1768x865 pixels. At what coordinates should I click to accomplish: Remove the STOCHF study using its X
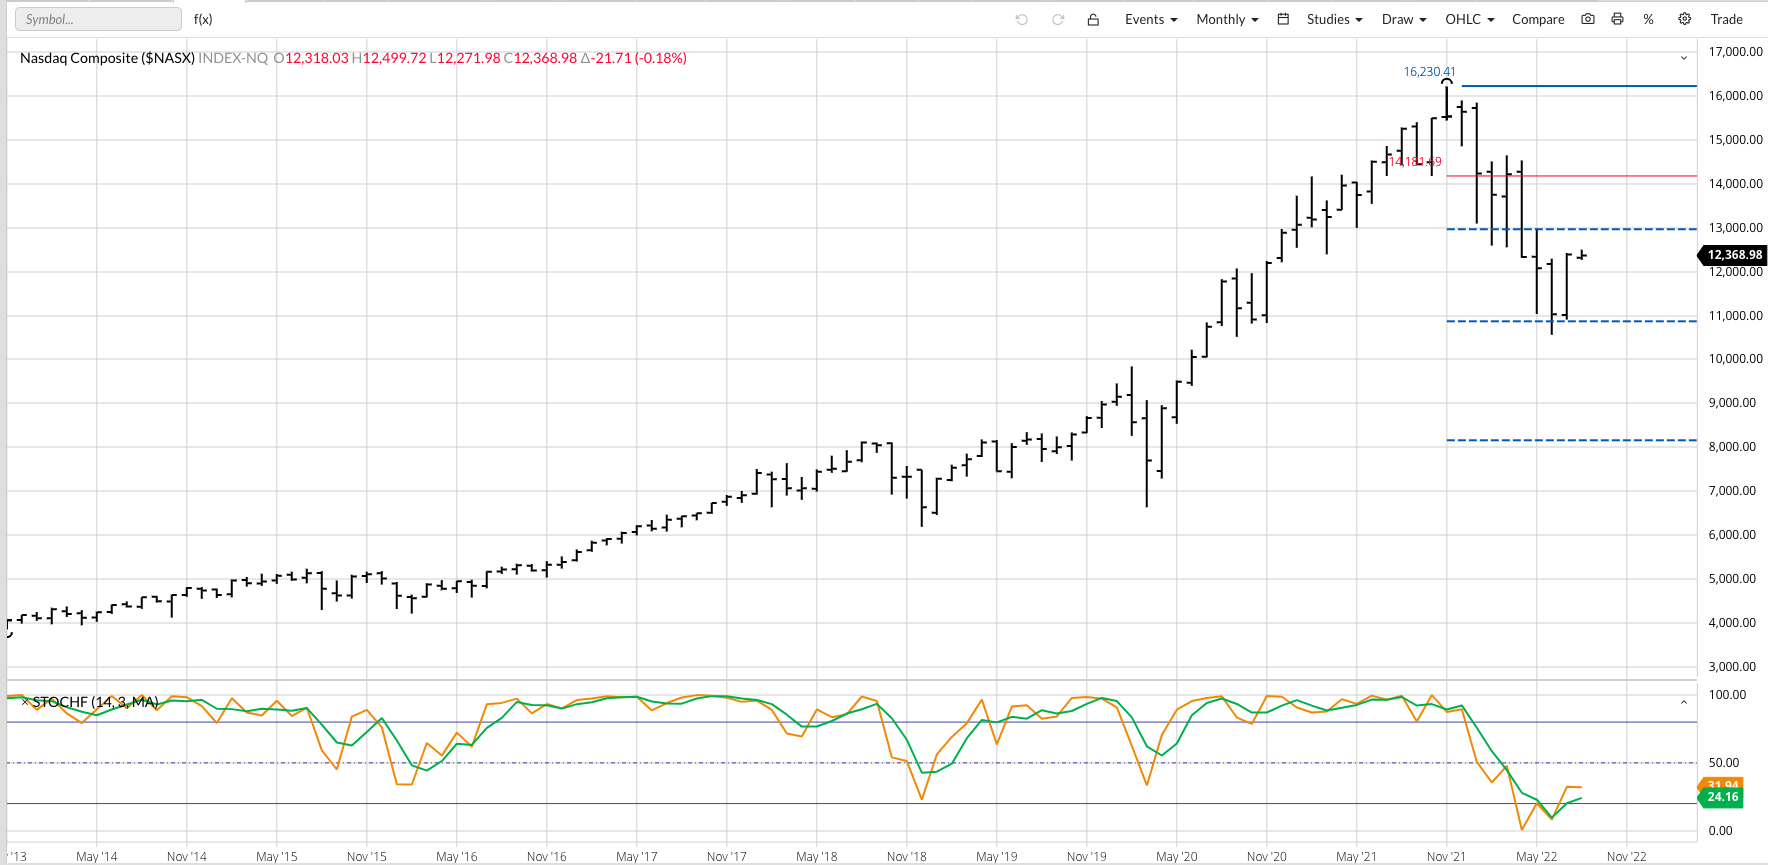point(25,702)
